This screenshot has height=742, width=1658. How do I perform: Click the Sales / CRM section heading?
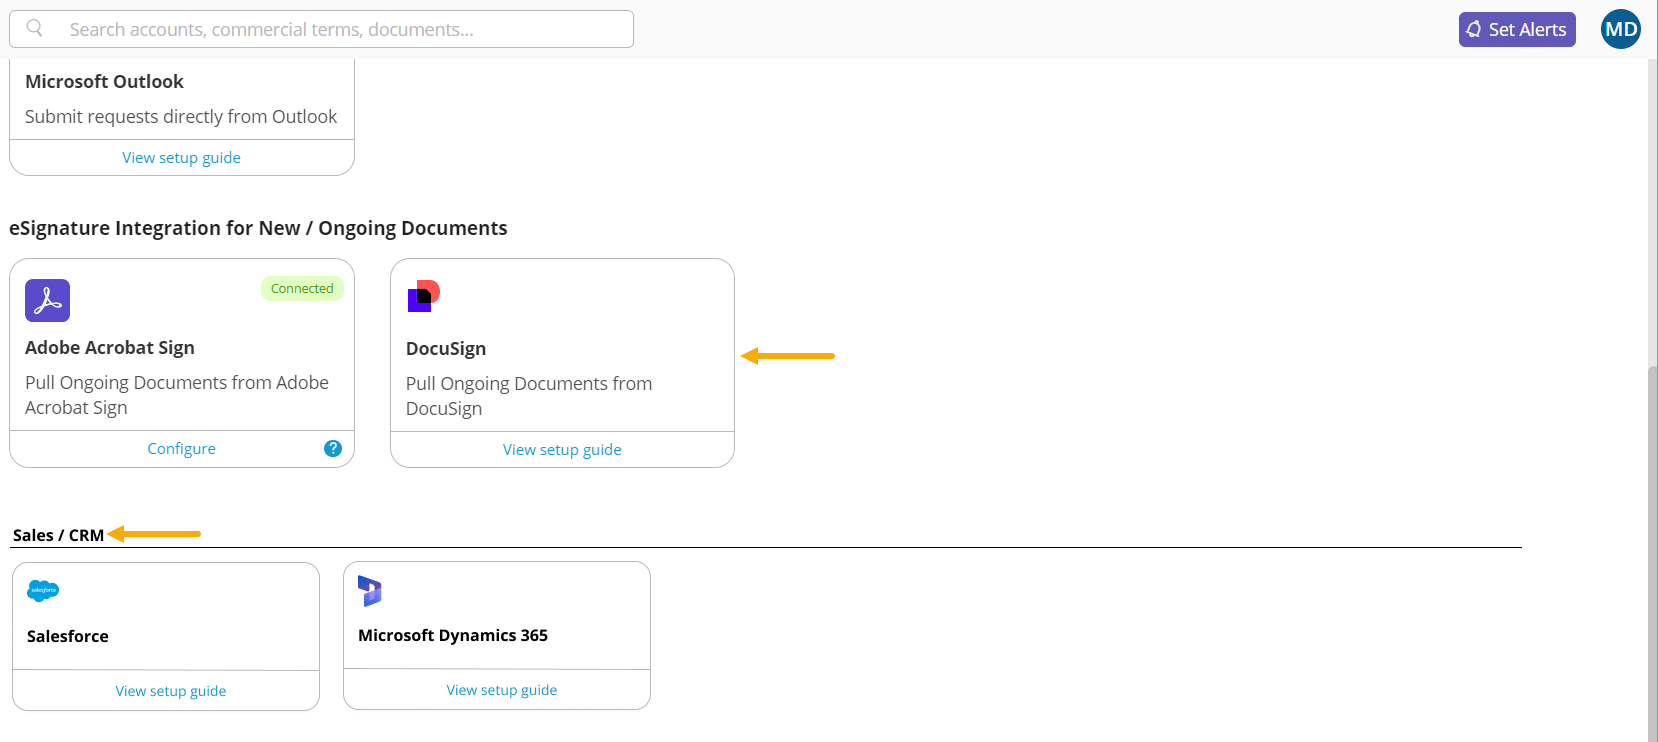[x=58, y=535]
